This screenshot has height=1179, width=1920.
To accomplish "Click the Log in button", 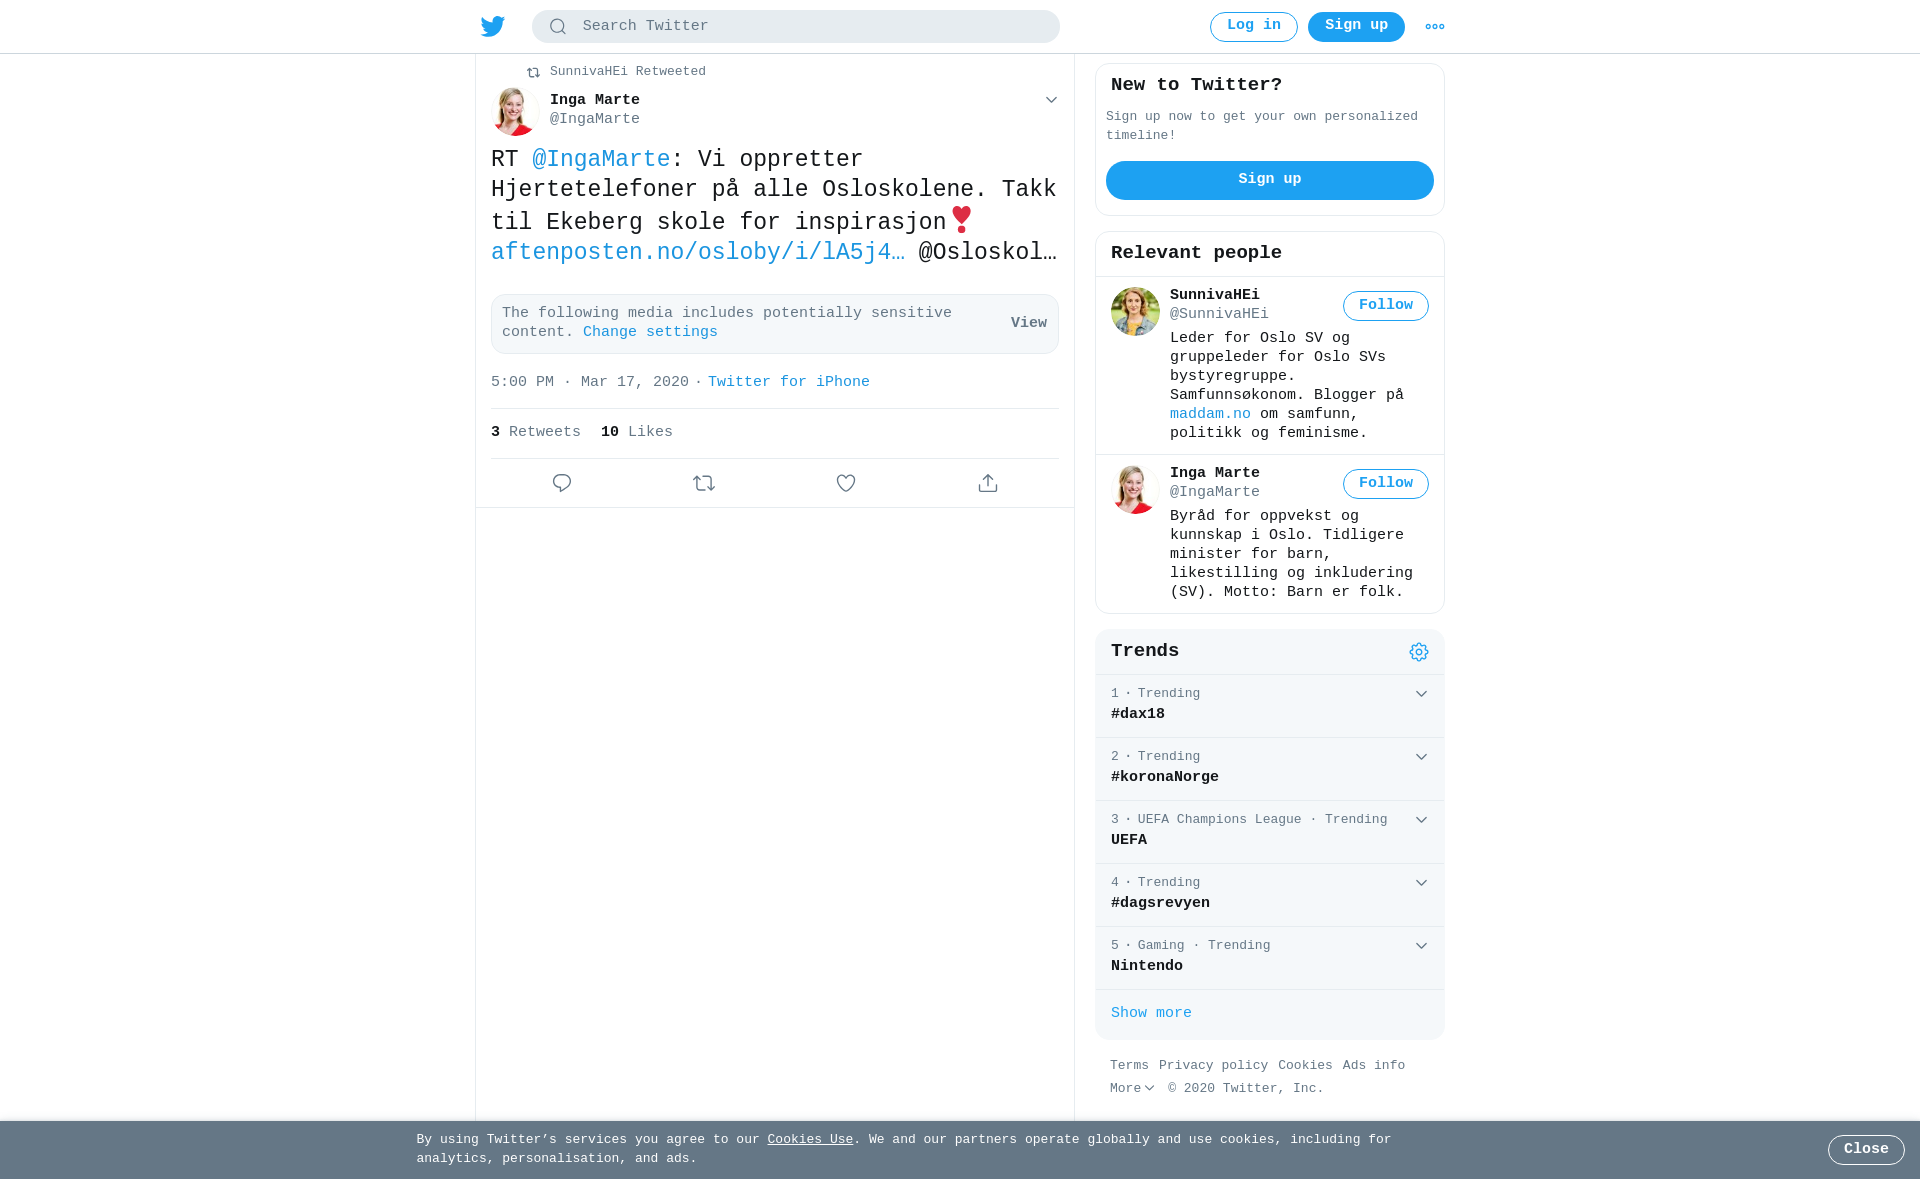I will coord(1253,27).
